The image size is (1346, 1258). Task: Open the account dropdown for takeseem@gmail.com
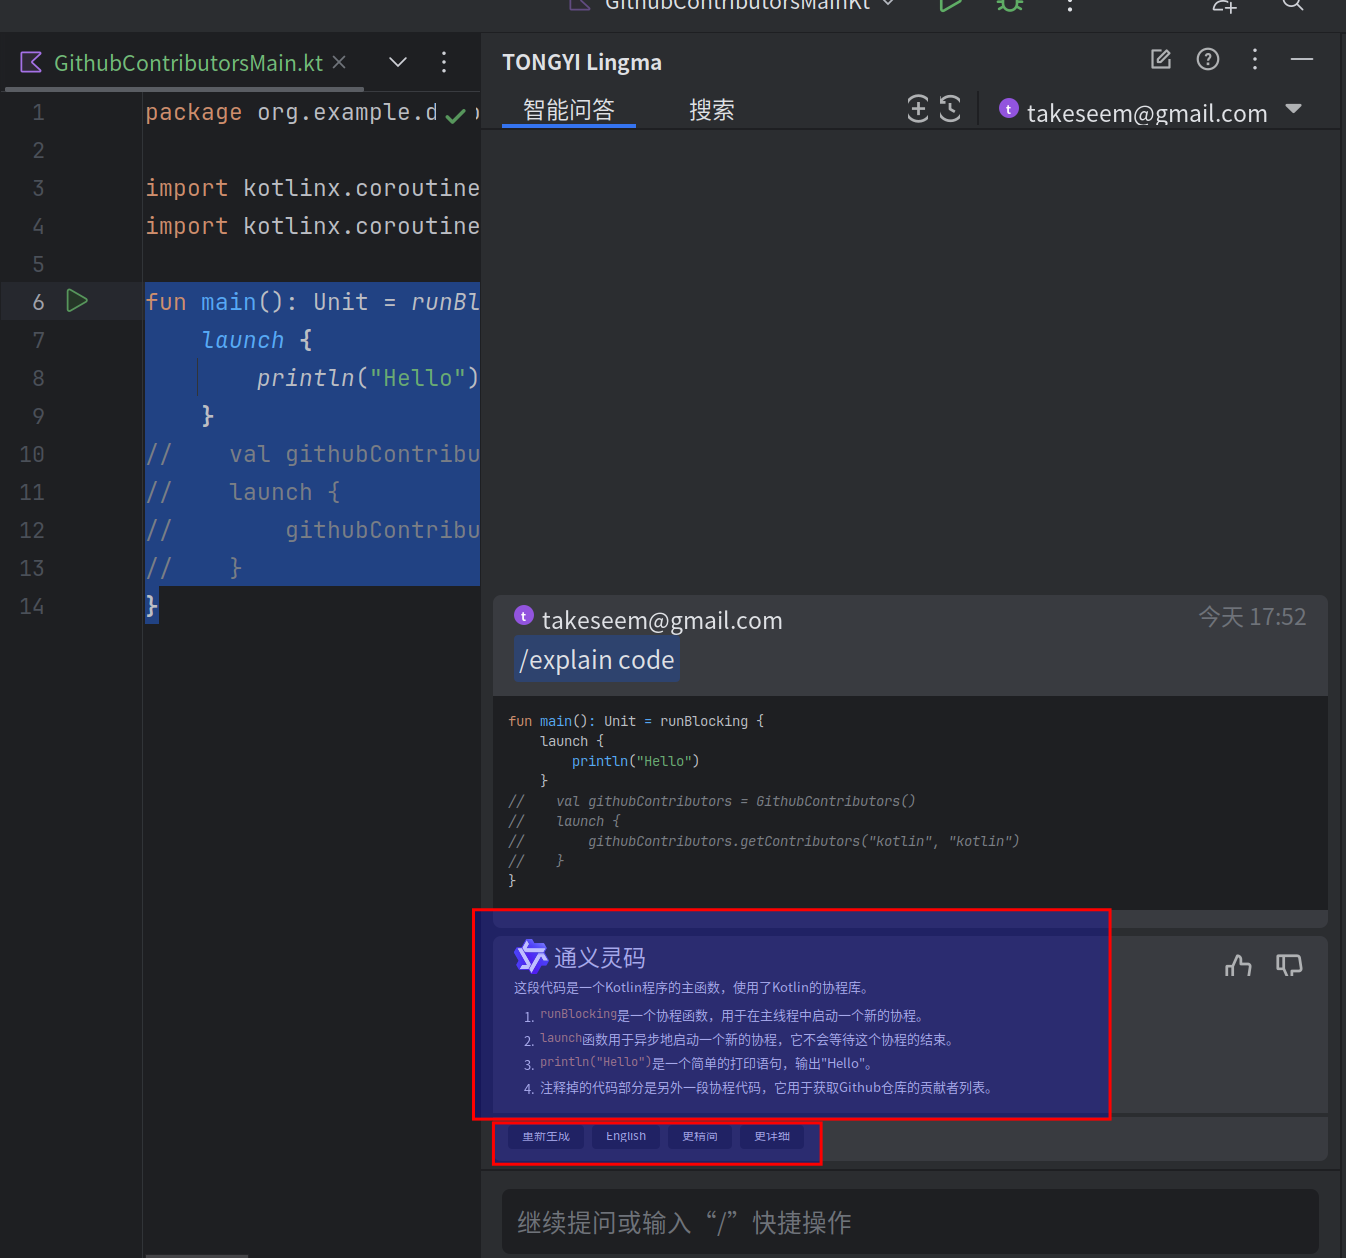[1294, 109]
